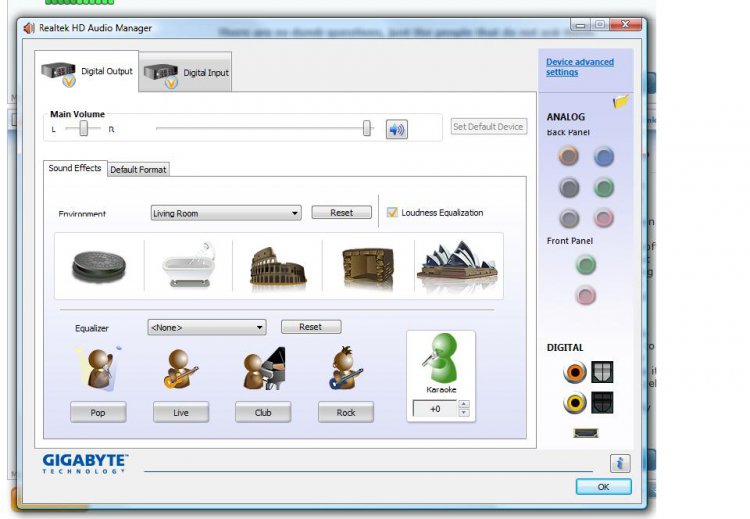Apply the Live equalizer preset button

click(181, 412)
